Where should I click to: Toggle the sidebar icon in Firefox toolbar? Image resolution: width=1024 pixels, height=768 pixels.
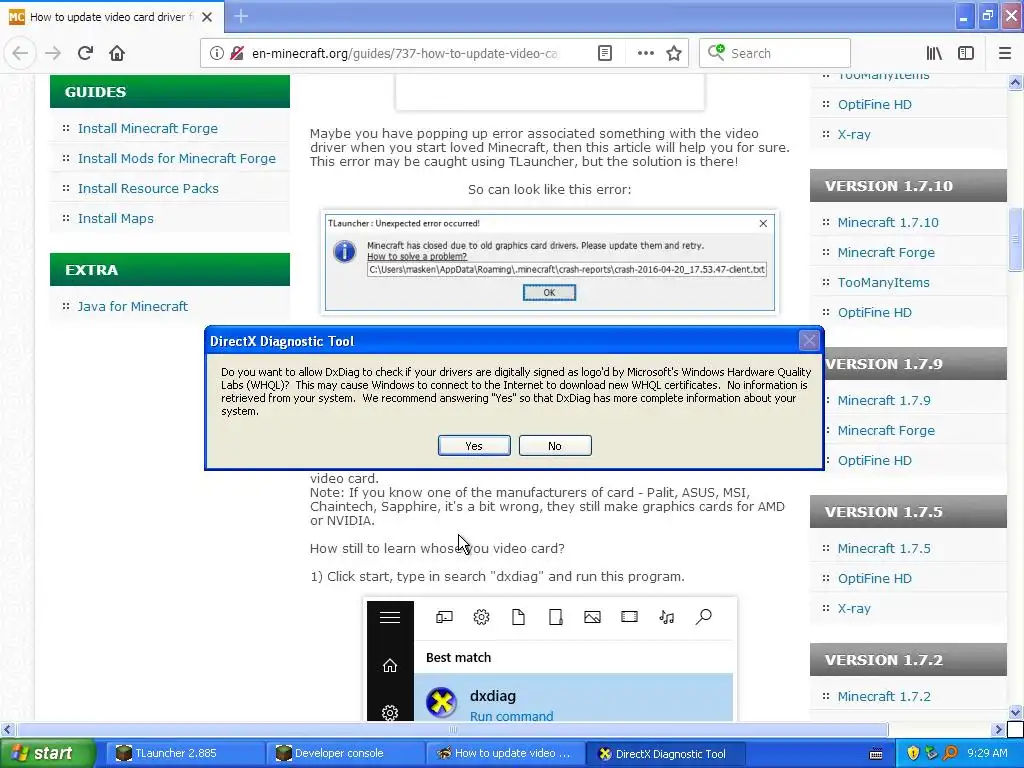pos(966,53)
